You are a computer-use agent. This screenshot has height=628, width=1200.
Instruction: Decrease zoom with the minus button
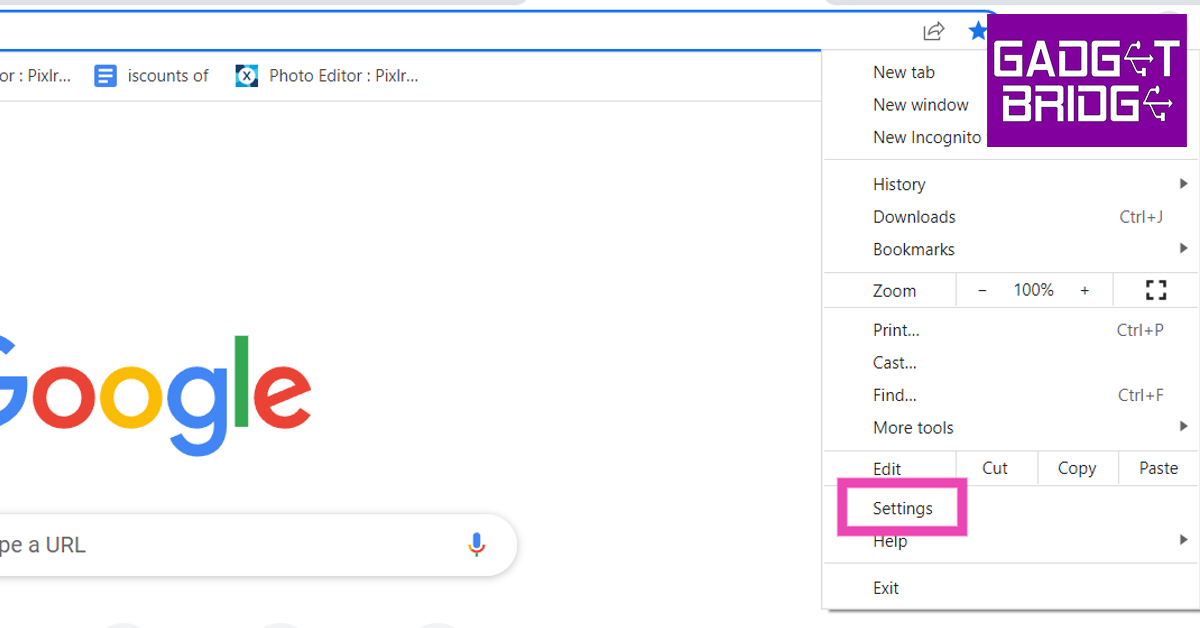point(982,290)
